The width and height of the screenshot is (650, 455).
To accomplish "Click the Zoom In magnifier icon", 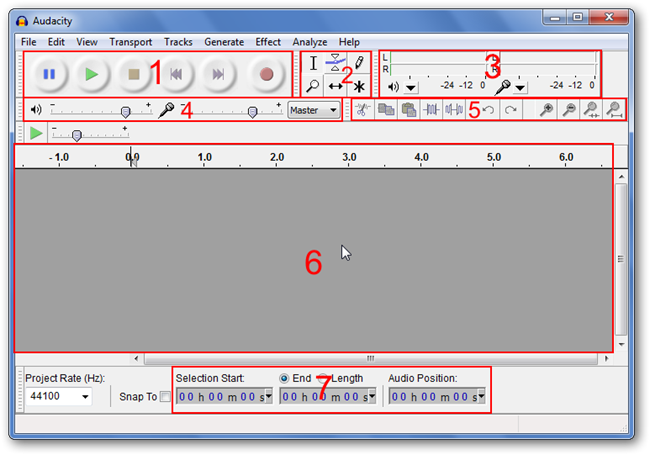I will tap(546, 110).
